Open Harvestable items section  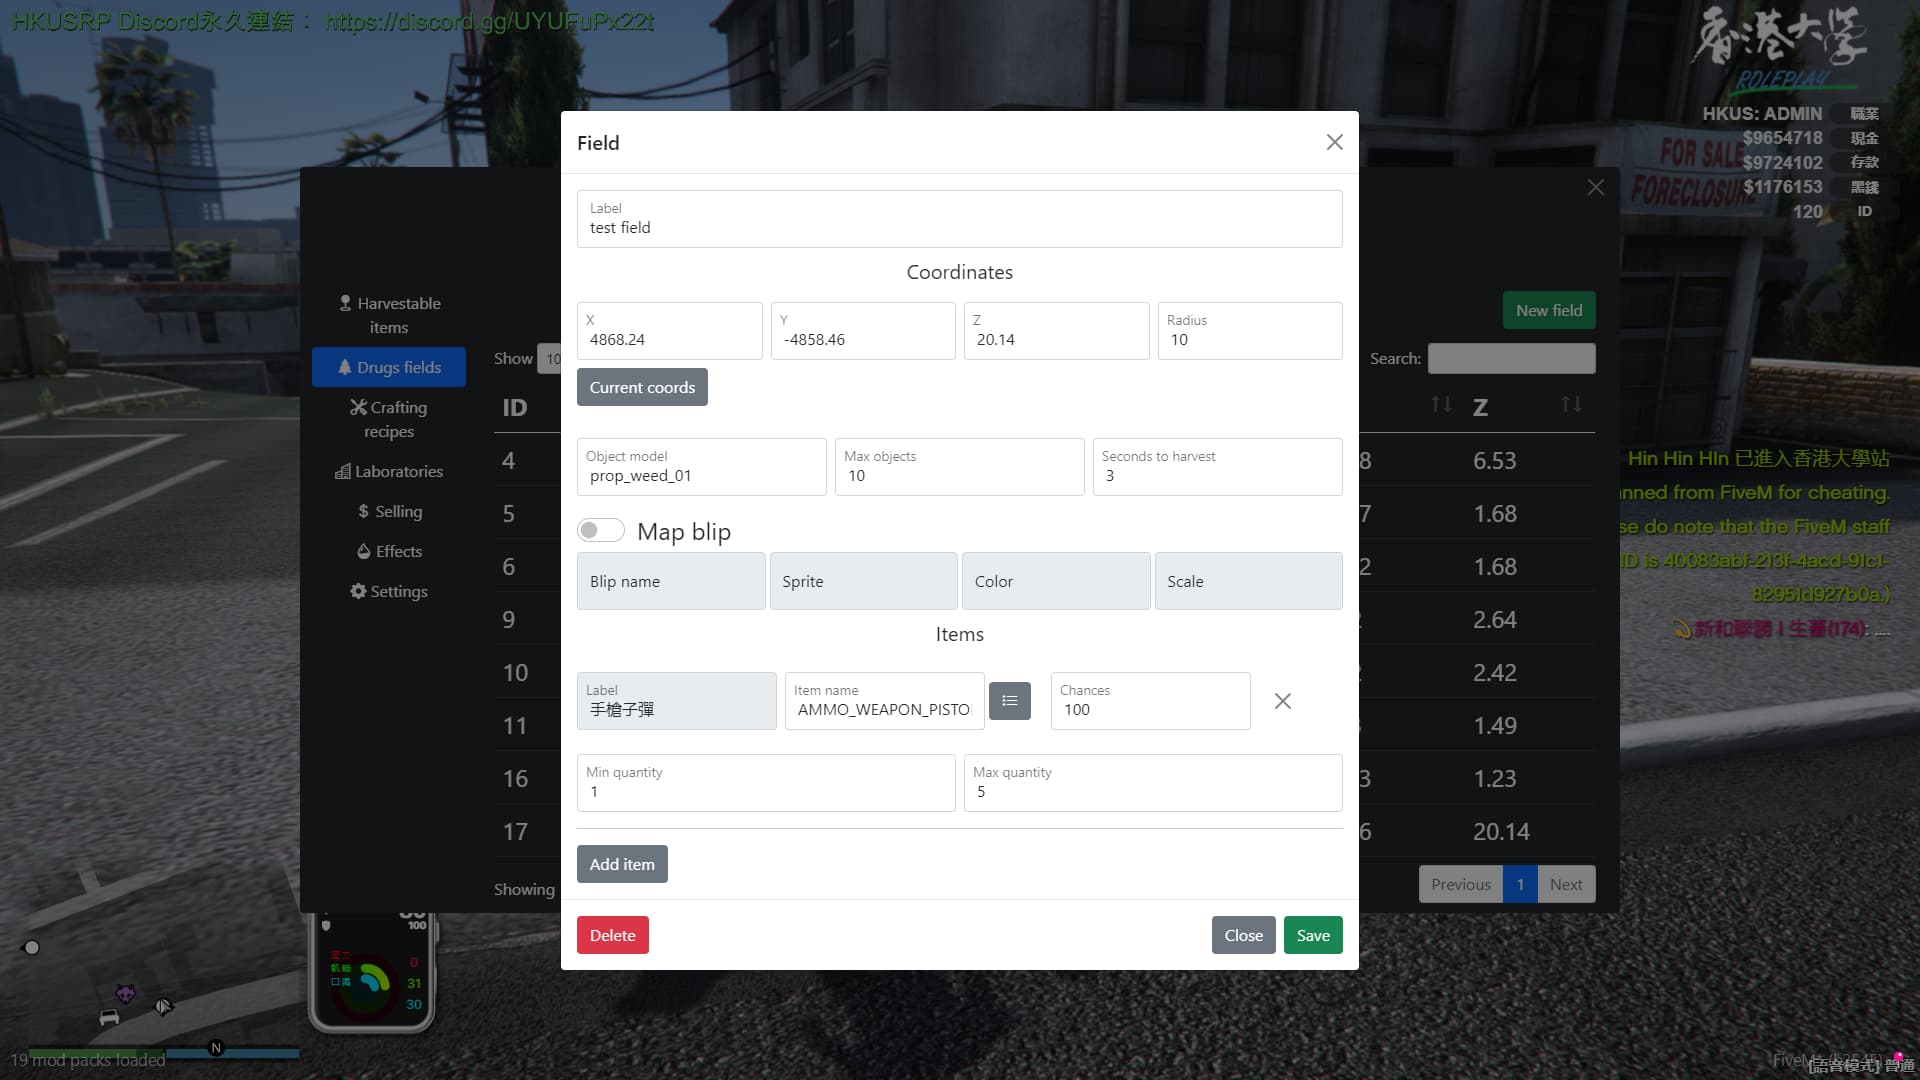(389, 315)
